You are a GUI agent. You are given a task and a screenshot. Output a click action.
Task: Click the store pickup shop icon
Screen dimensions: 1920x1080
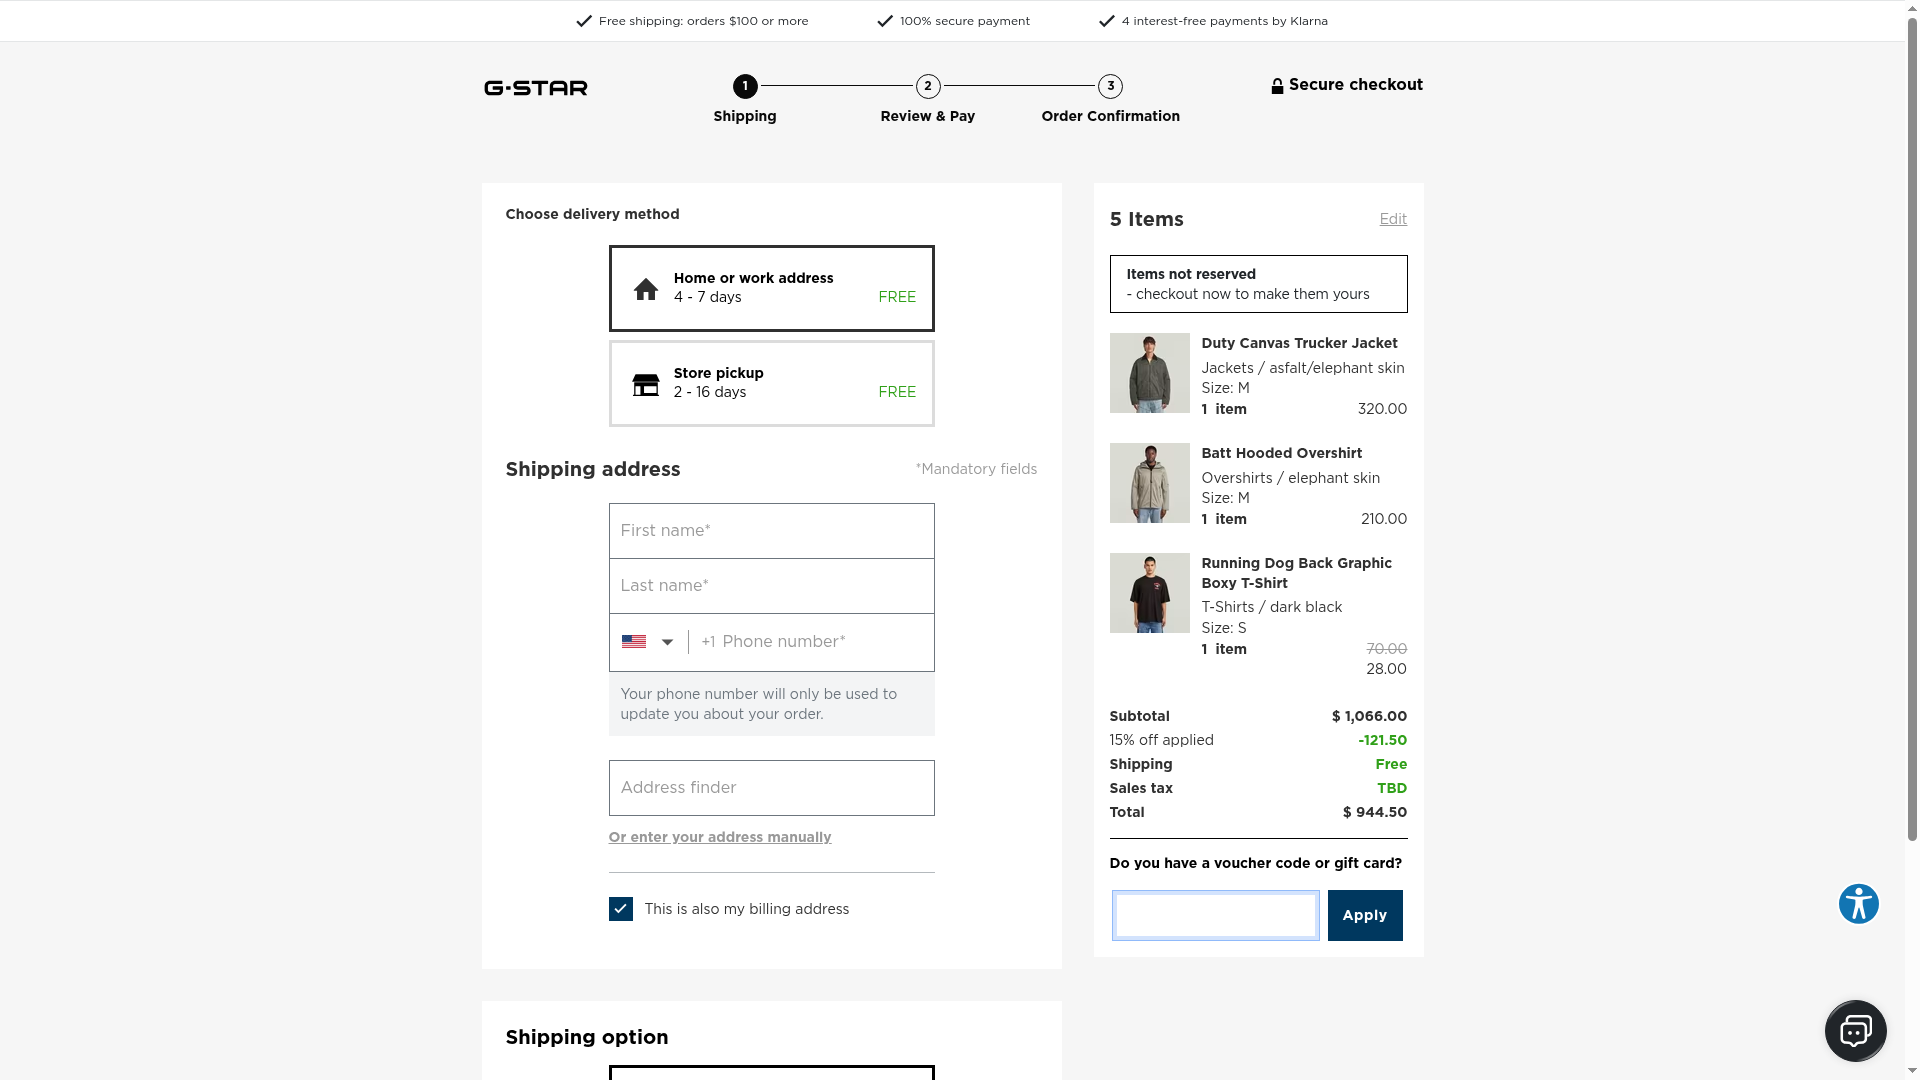pyautogui.click(x=646, y=385)
